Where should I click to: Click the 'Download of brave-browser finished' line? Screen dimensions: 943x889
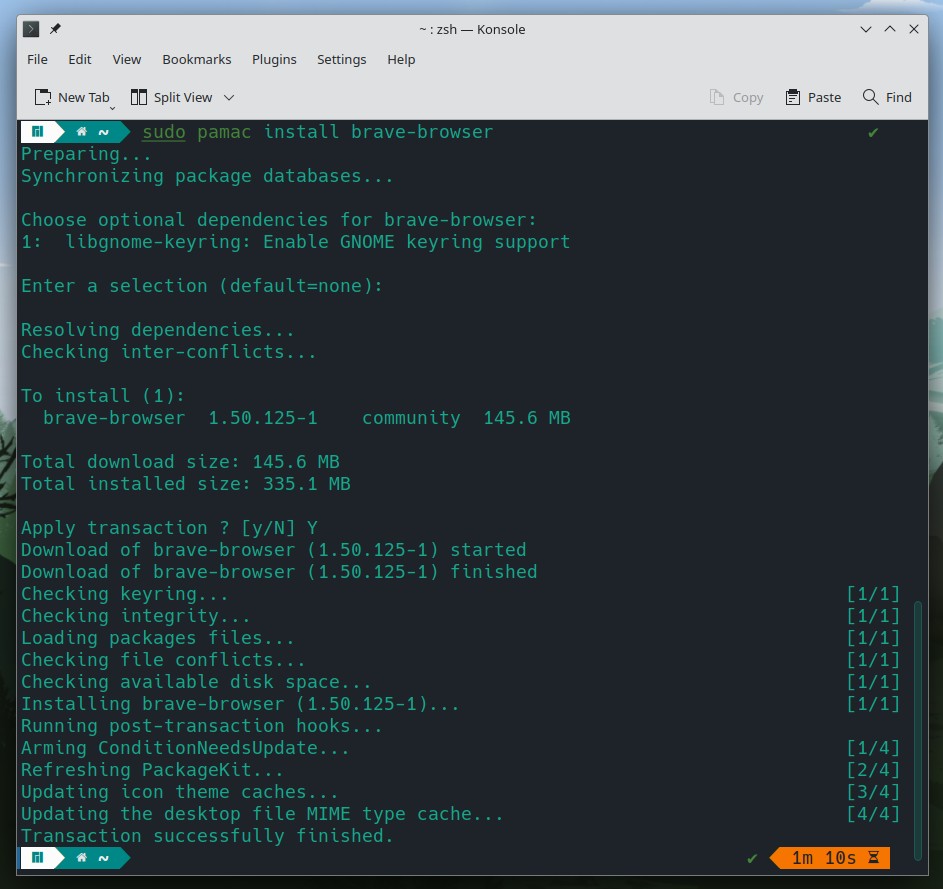[279, 571]
